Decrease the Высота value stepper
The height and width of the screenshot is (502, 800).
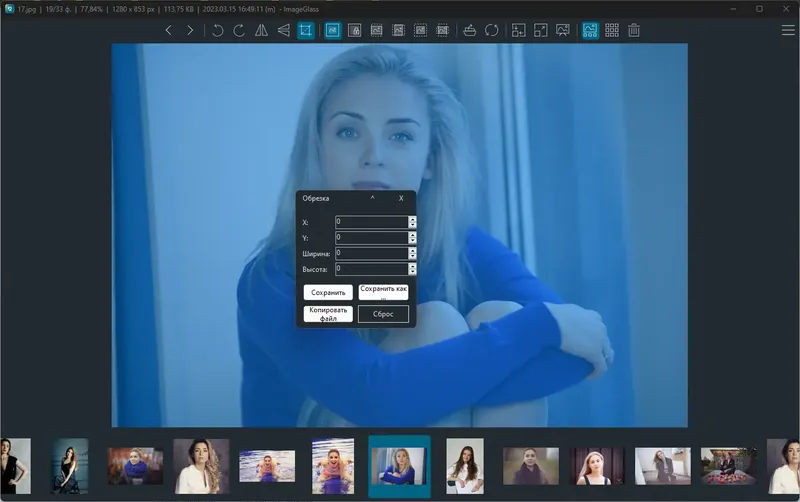click(x=412, y=272)
